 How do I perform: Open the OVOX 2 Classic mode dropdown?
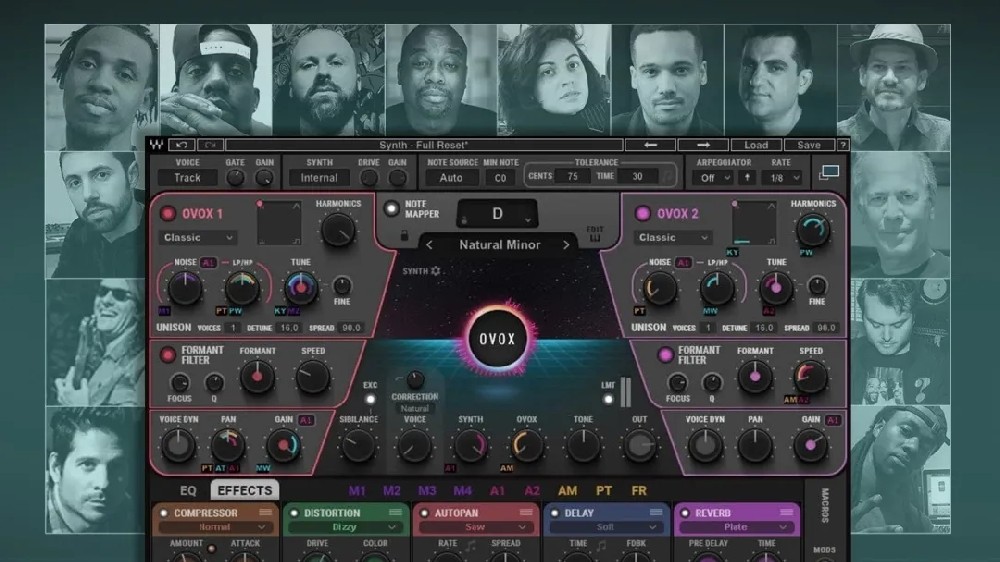pyautogui.click(x=673, y=237)
